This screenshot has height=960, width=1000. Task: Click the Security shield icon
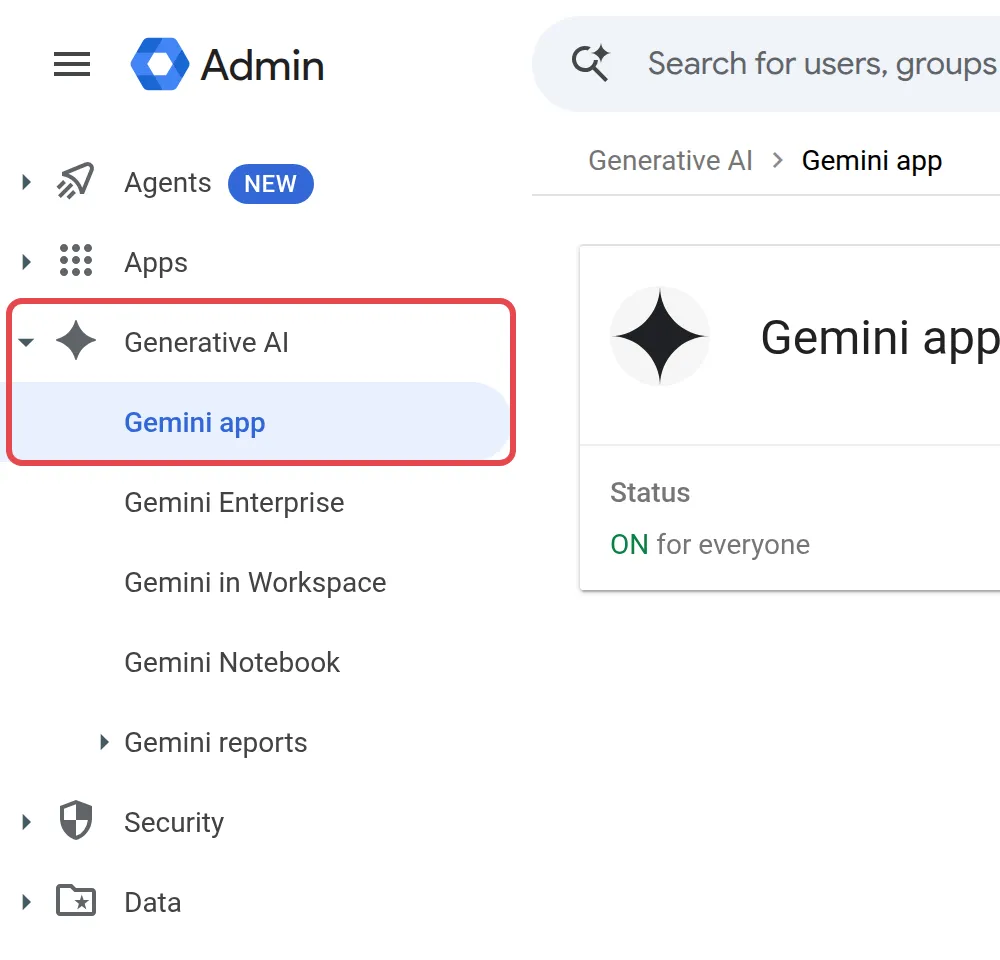click(x=76, y=820)
